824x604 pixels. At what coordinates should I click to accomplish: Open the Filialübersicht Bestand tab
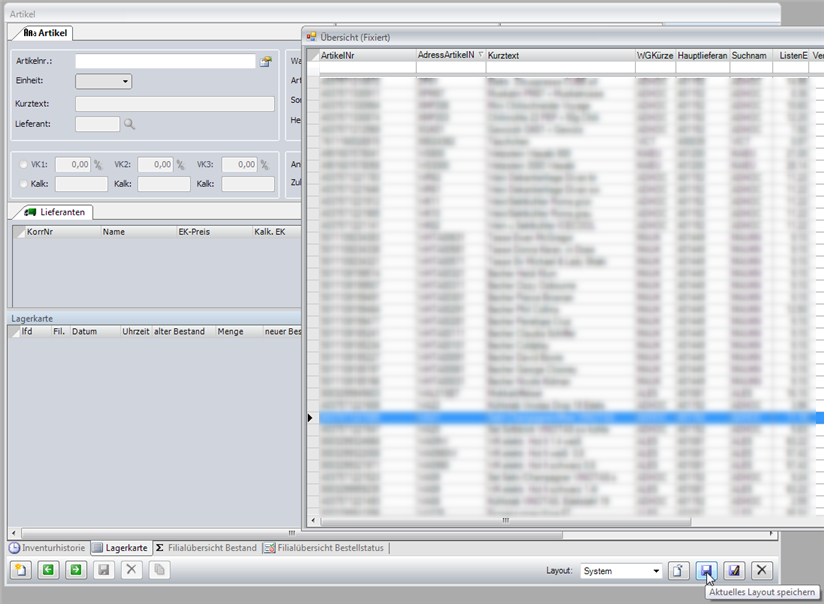coord(205,548)
